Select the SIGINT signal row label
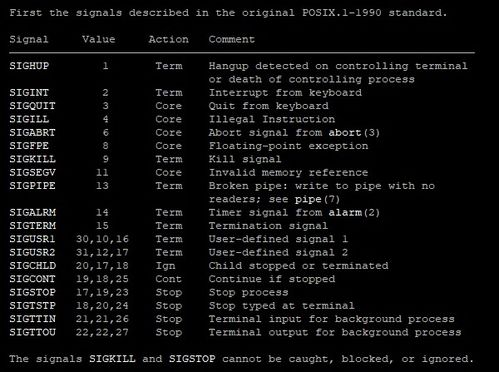Screen dimensions: 499x372 click(29, 92)
